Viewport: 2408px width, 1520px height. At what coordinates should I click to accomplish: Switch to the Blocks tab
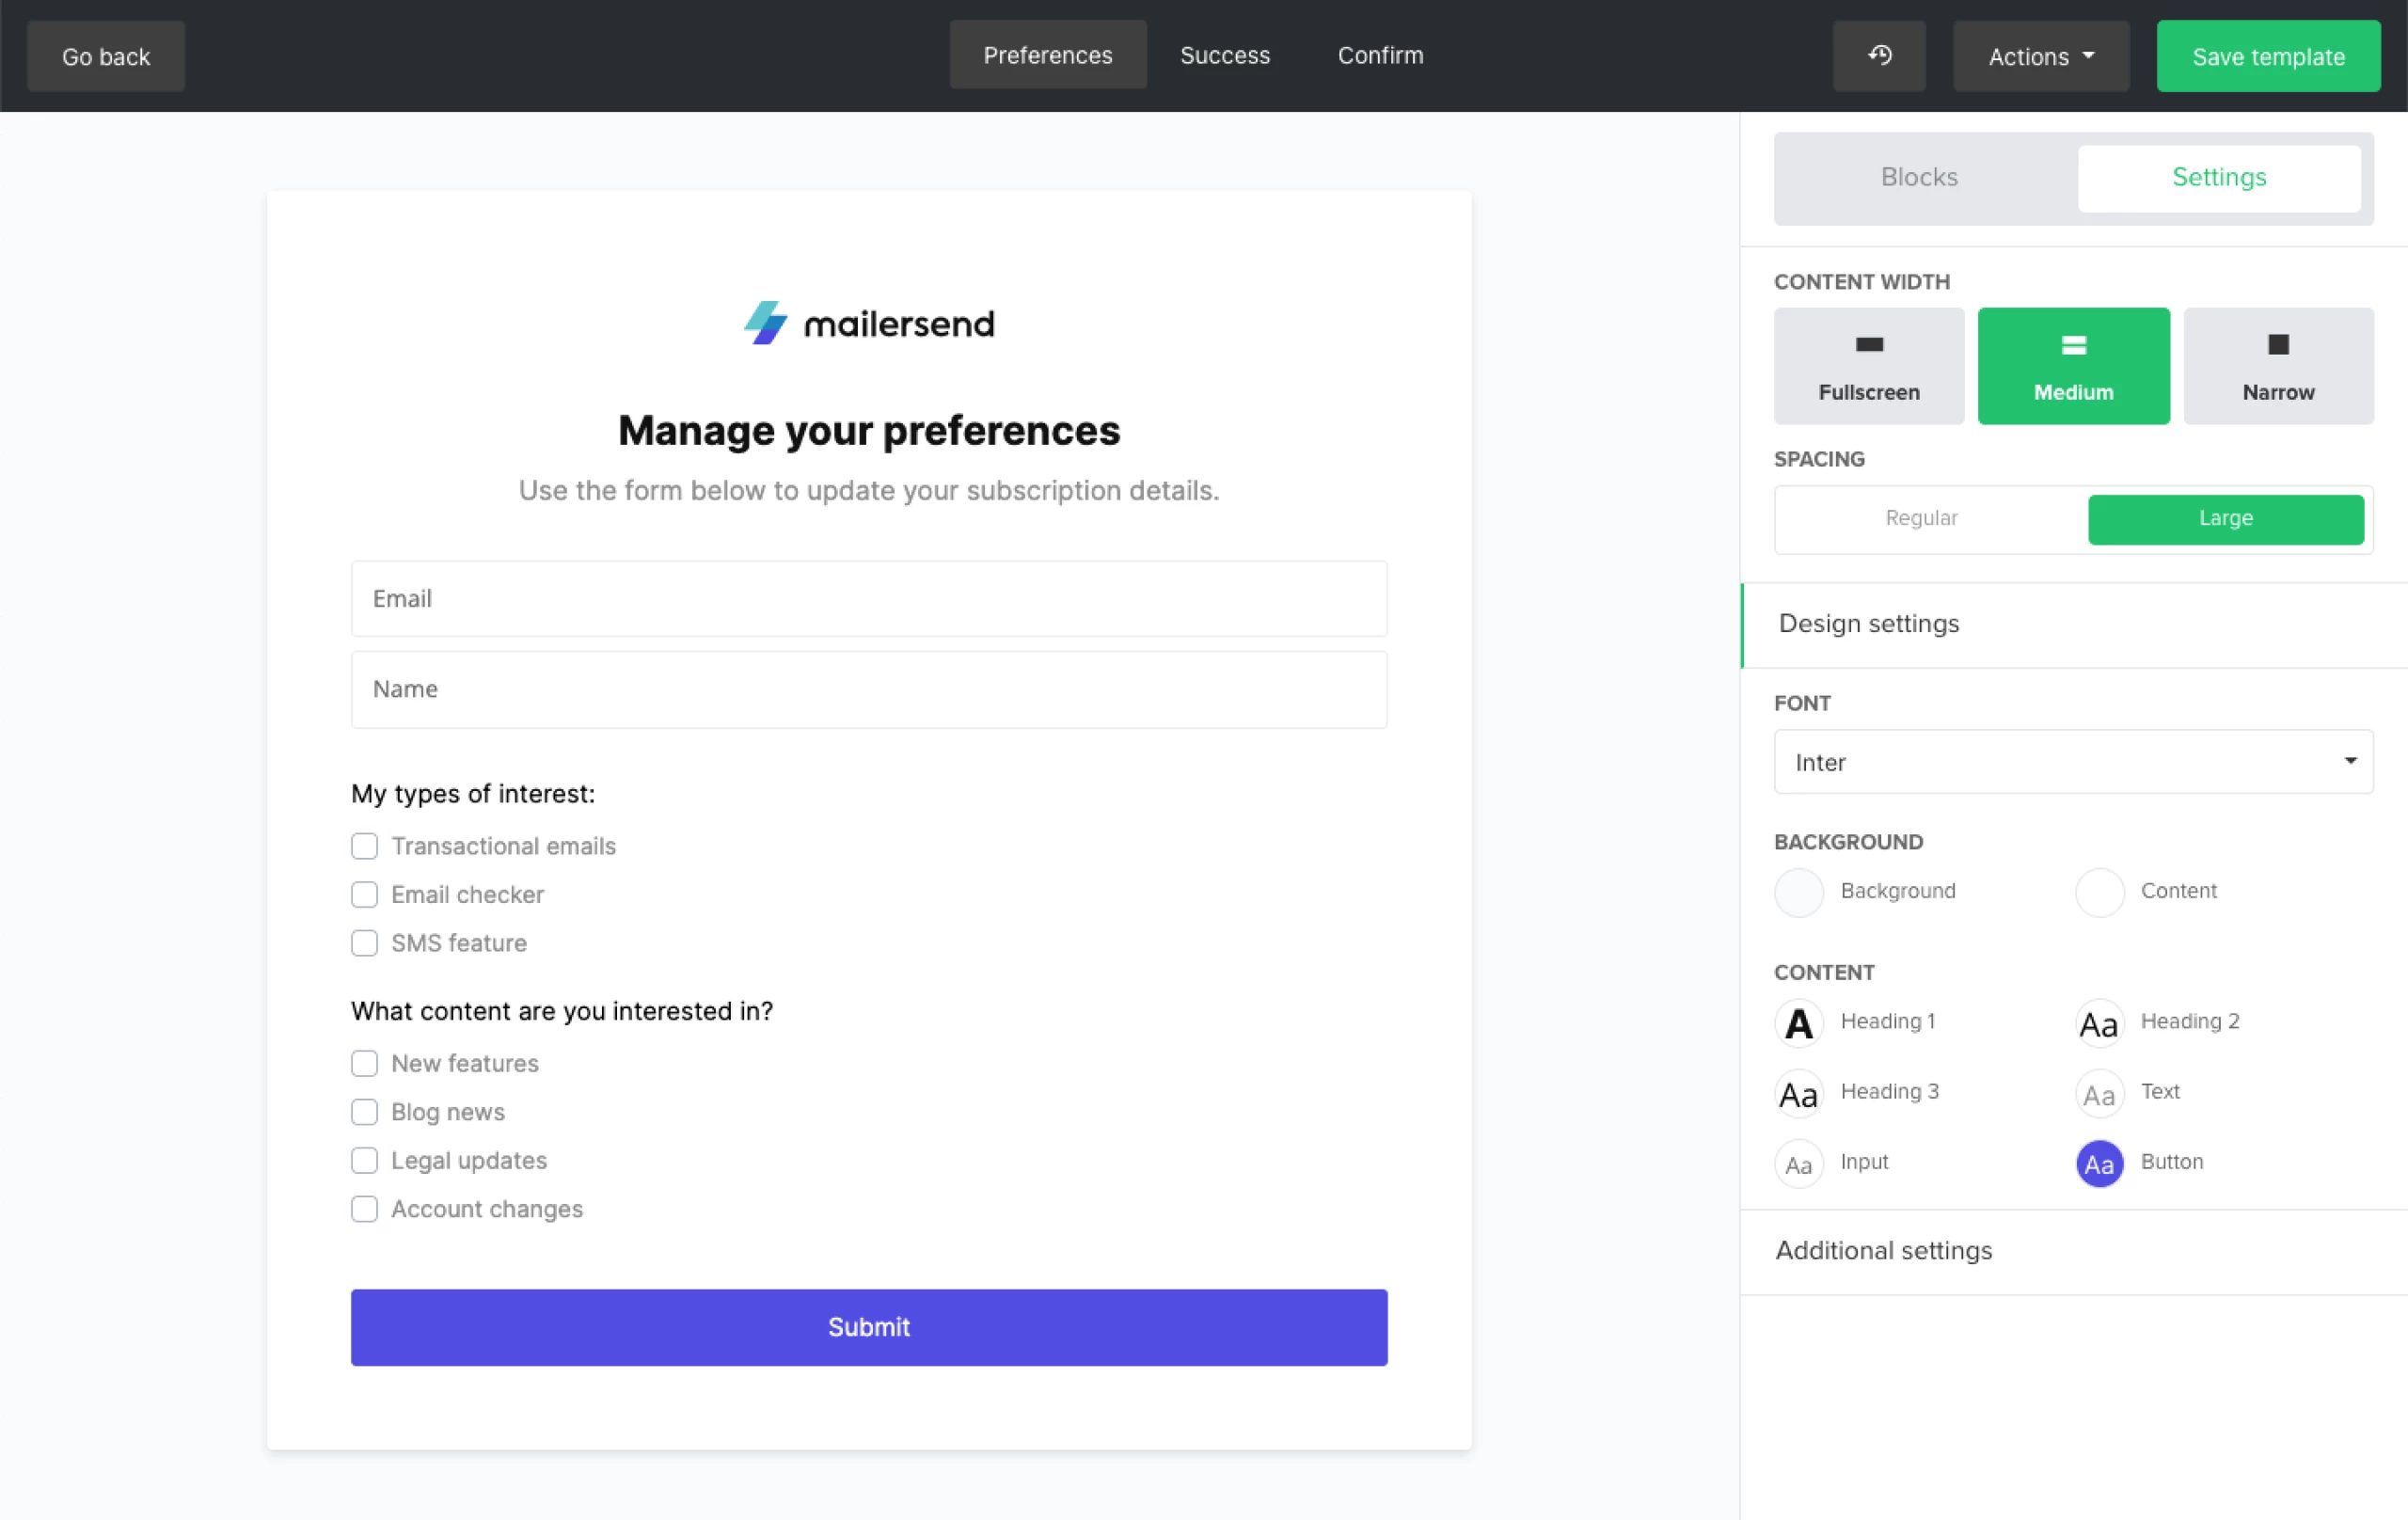(x=1918, y=177)
